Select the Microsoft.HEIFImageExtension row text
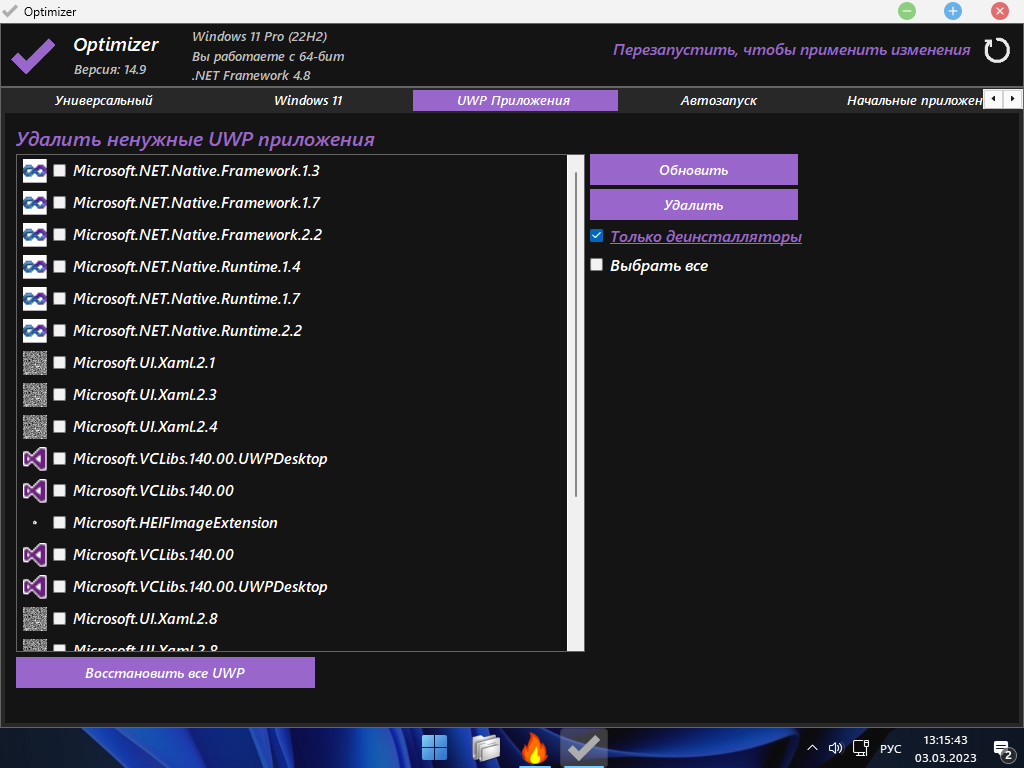 point(175,523)
